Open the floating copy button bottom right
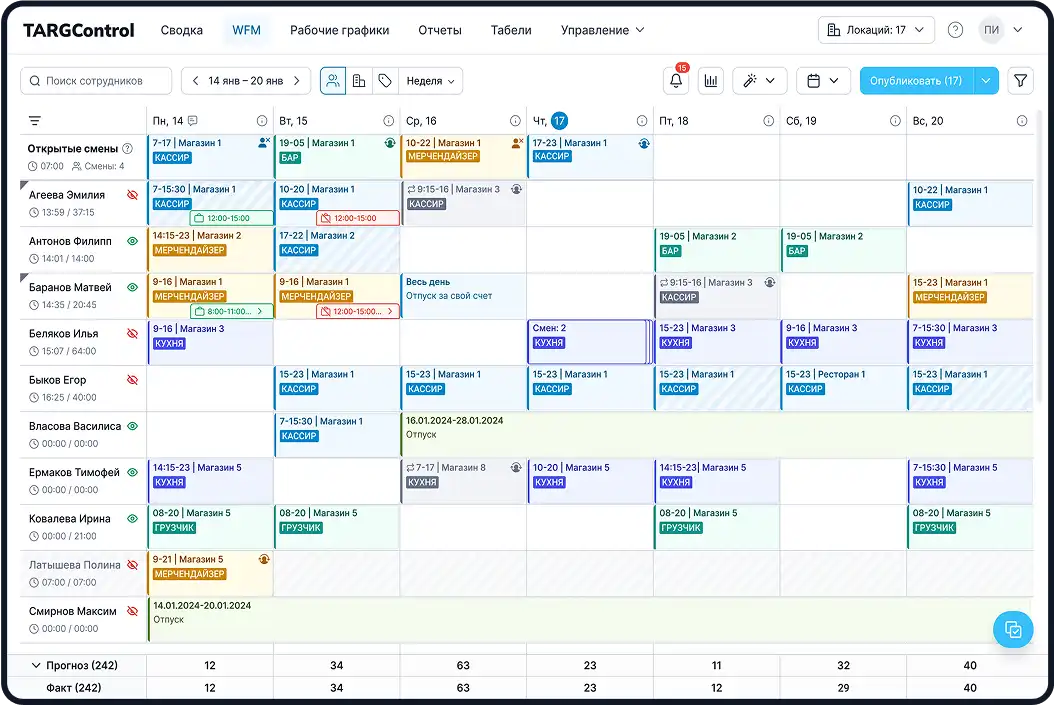 (x=1013, y=630)
